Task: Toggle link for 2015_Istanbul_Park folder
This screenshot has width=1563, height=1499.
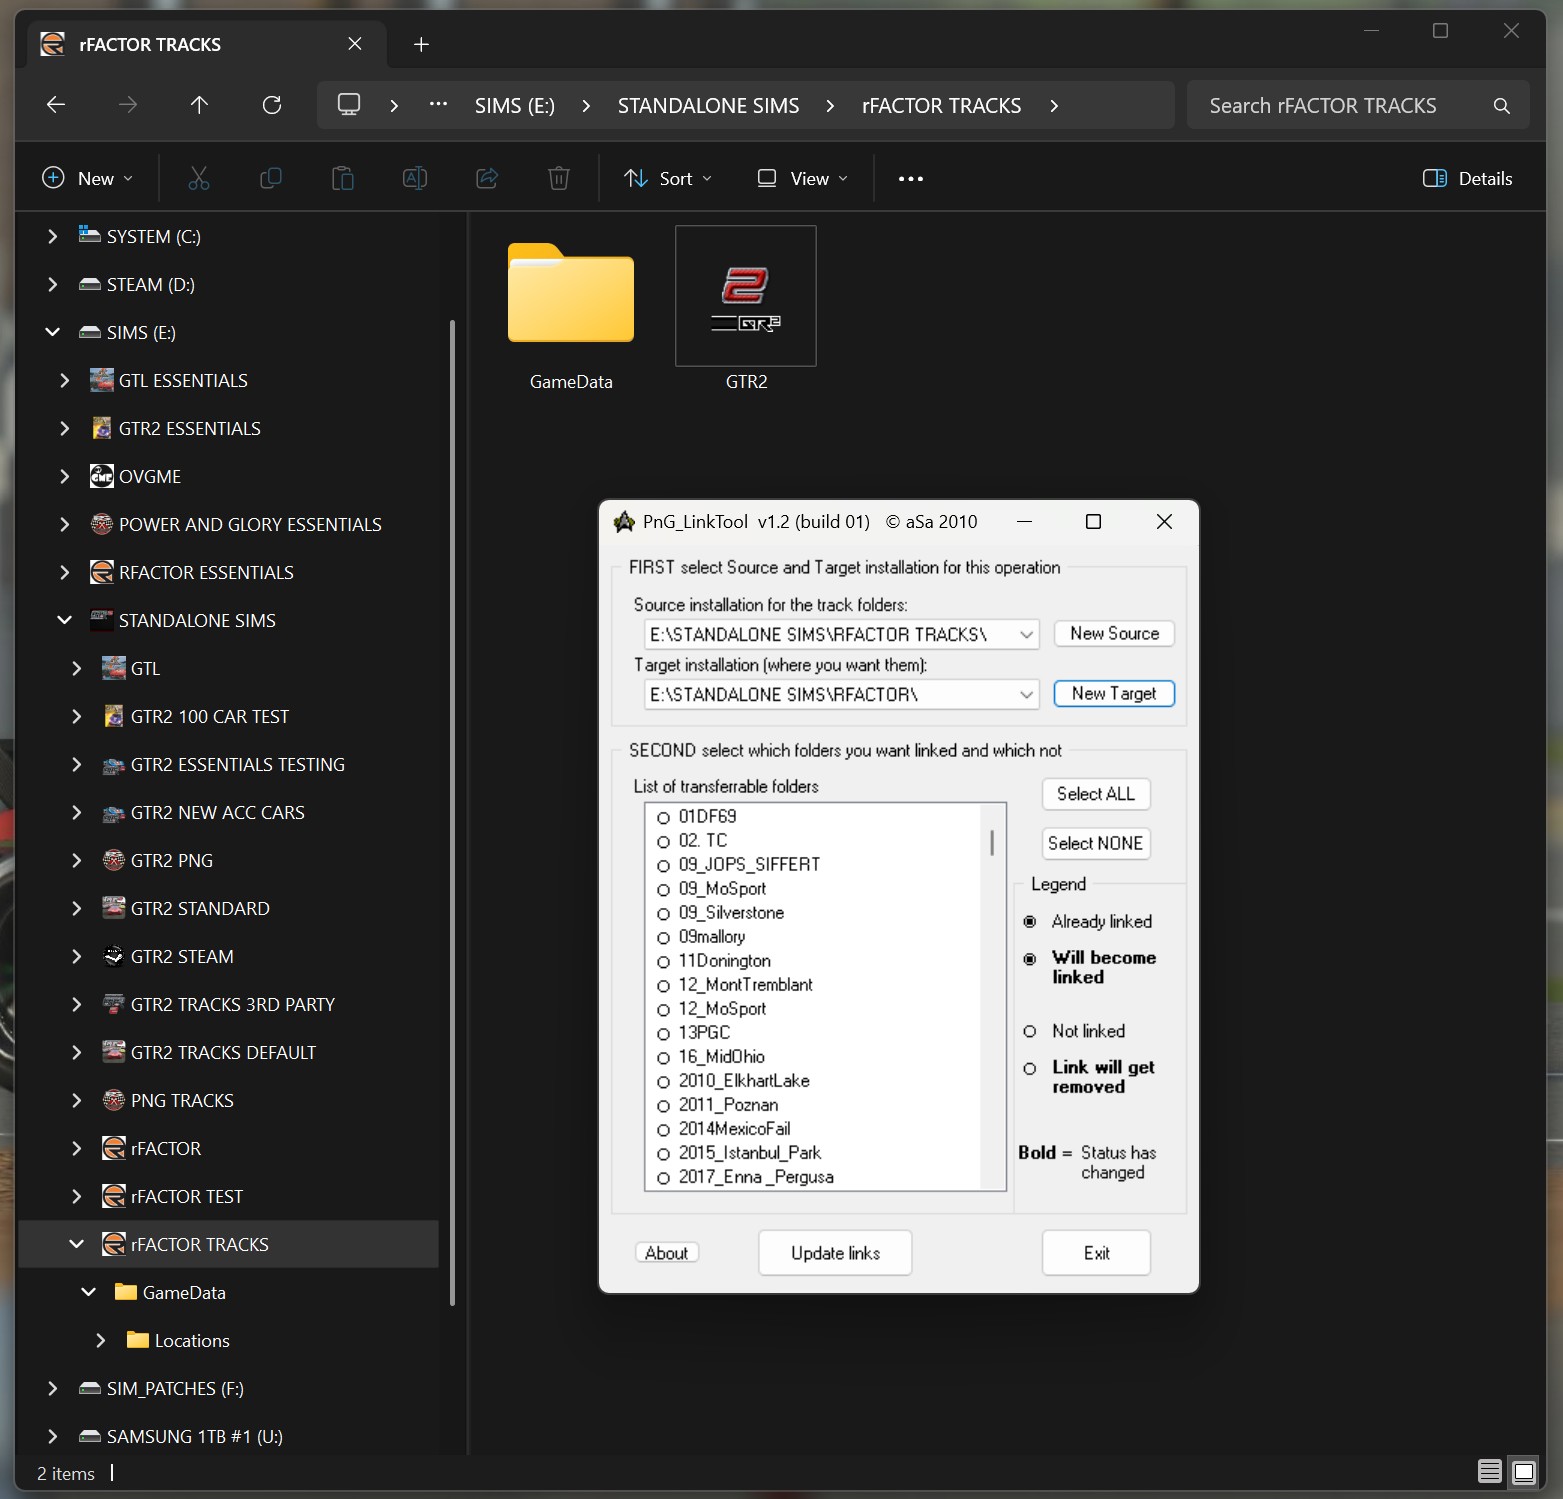Action: [663, 1153]
